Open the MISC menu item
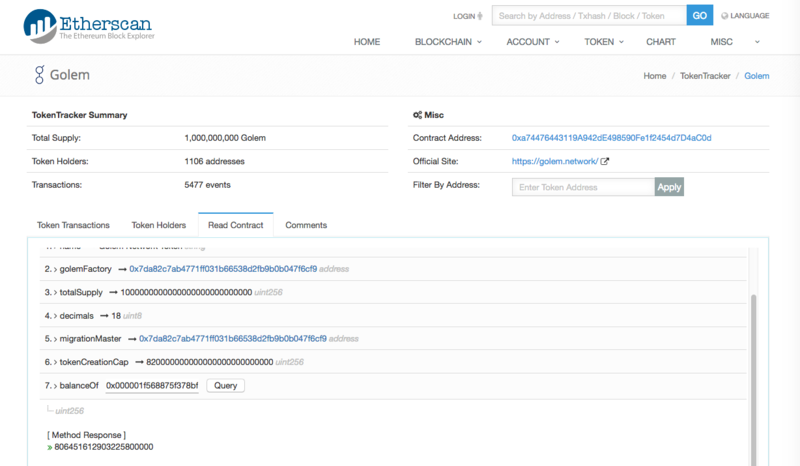 click(x=721, y=42)
